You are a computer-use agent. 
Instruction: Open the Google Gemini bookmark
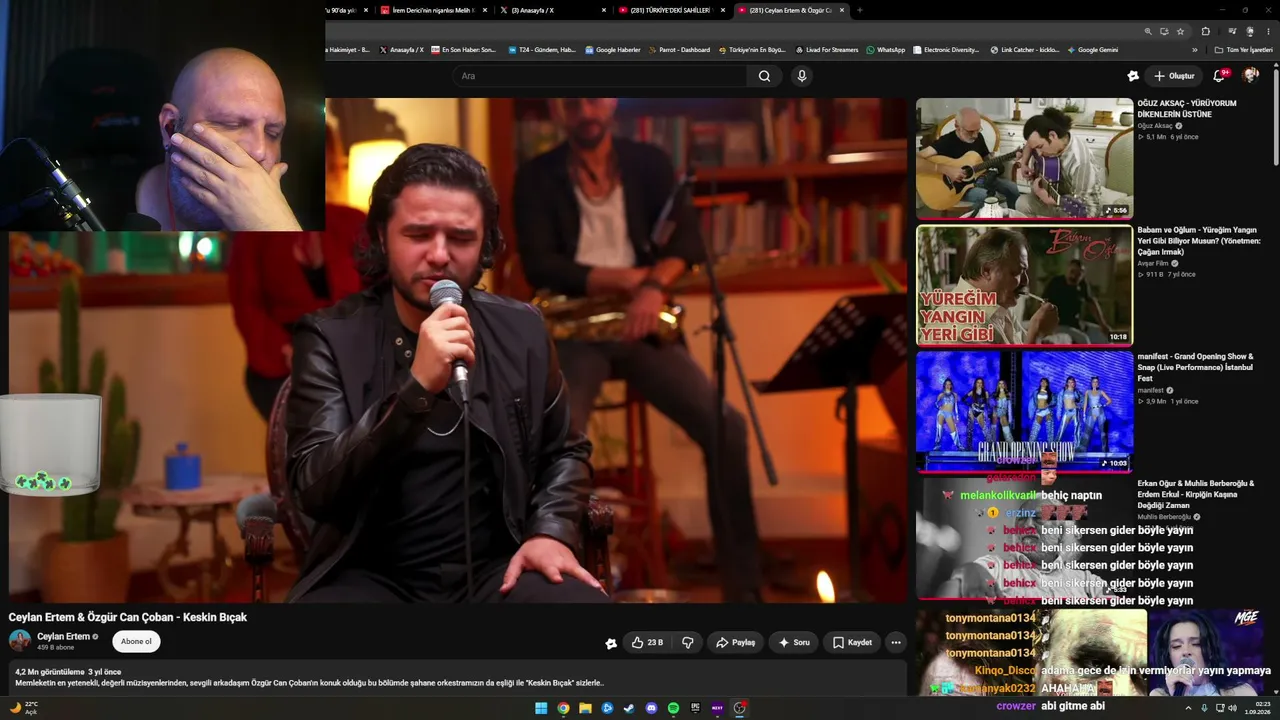click(1093, 50)
